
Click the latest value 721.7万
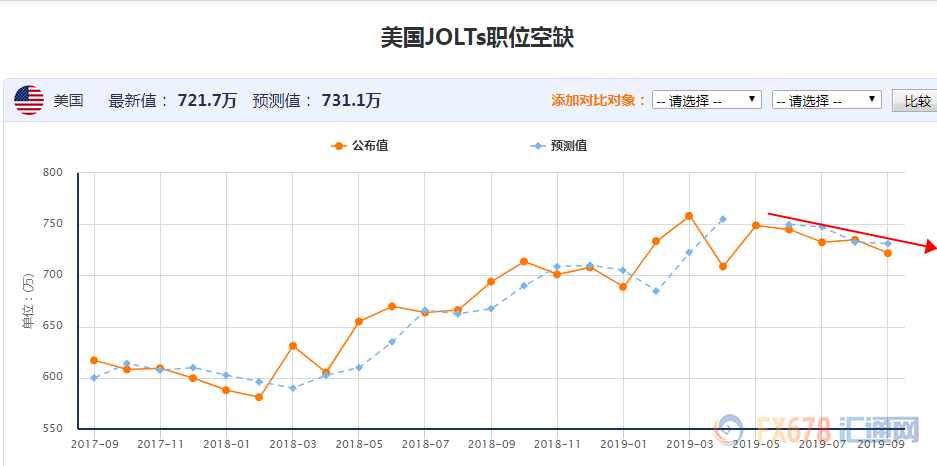207,100
